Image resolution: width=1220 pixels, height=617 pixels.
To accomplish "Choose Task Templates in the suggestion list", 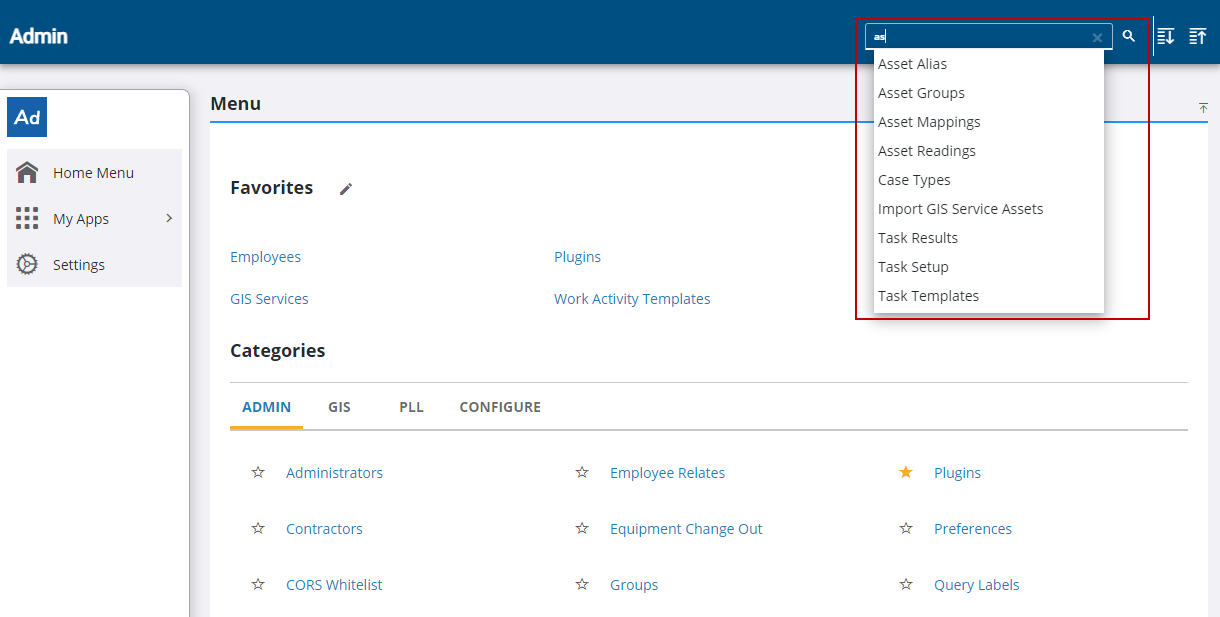I will (928, 295).
